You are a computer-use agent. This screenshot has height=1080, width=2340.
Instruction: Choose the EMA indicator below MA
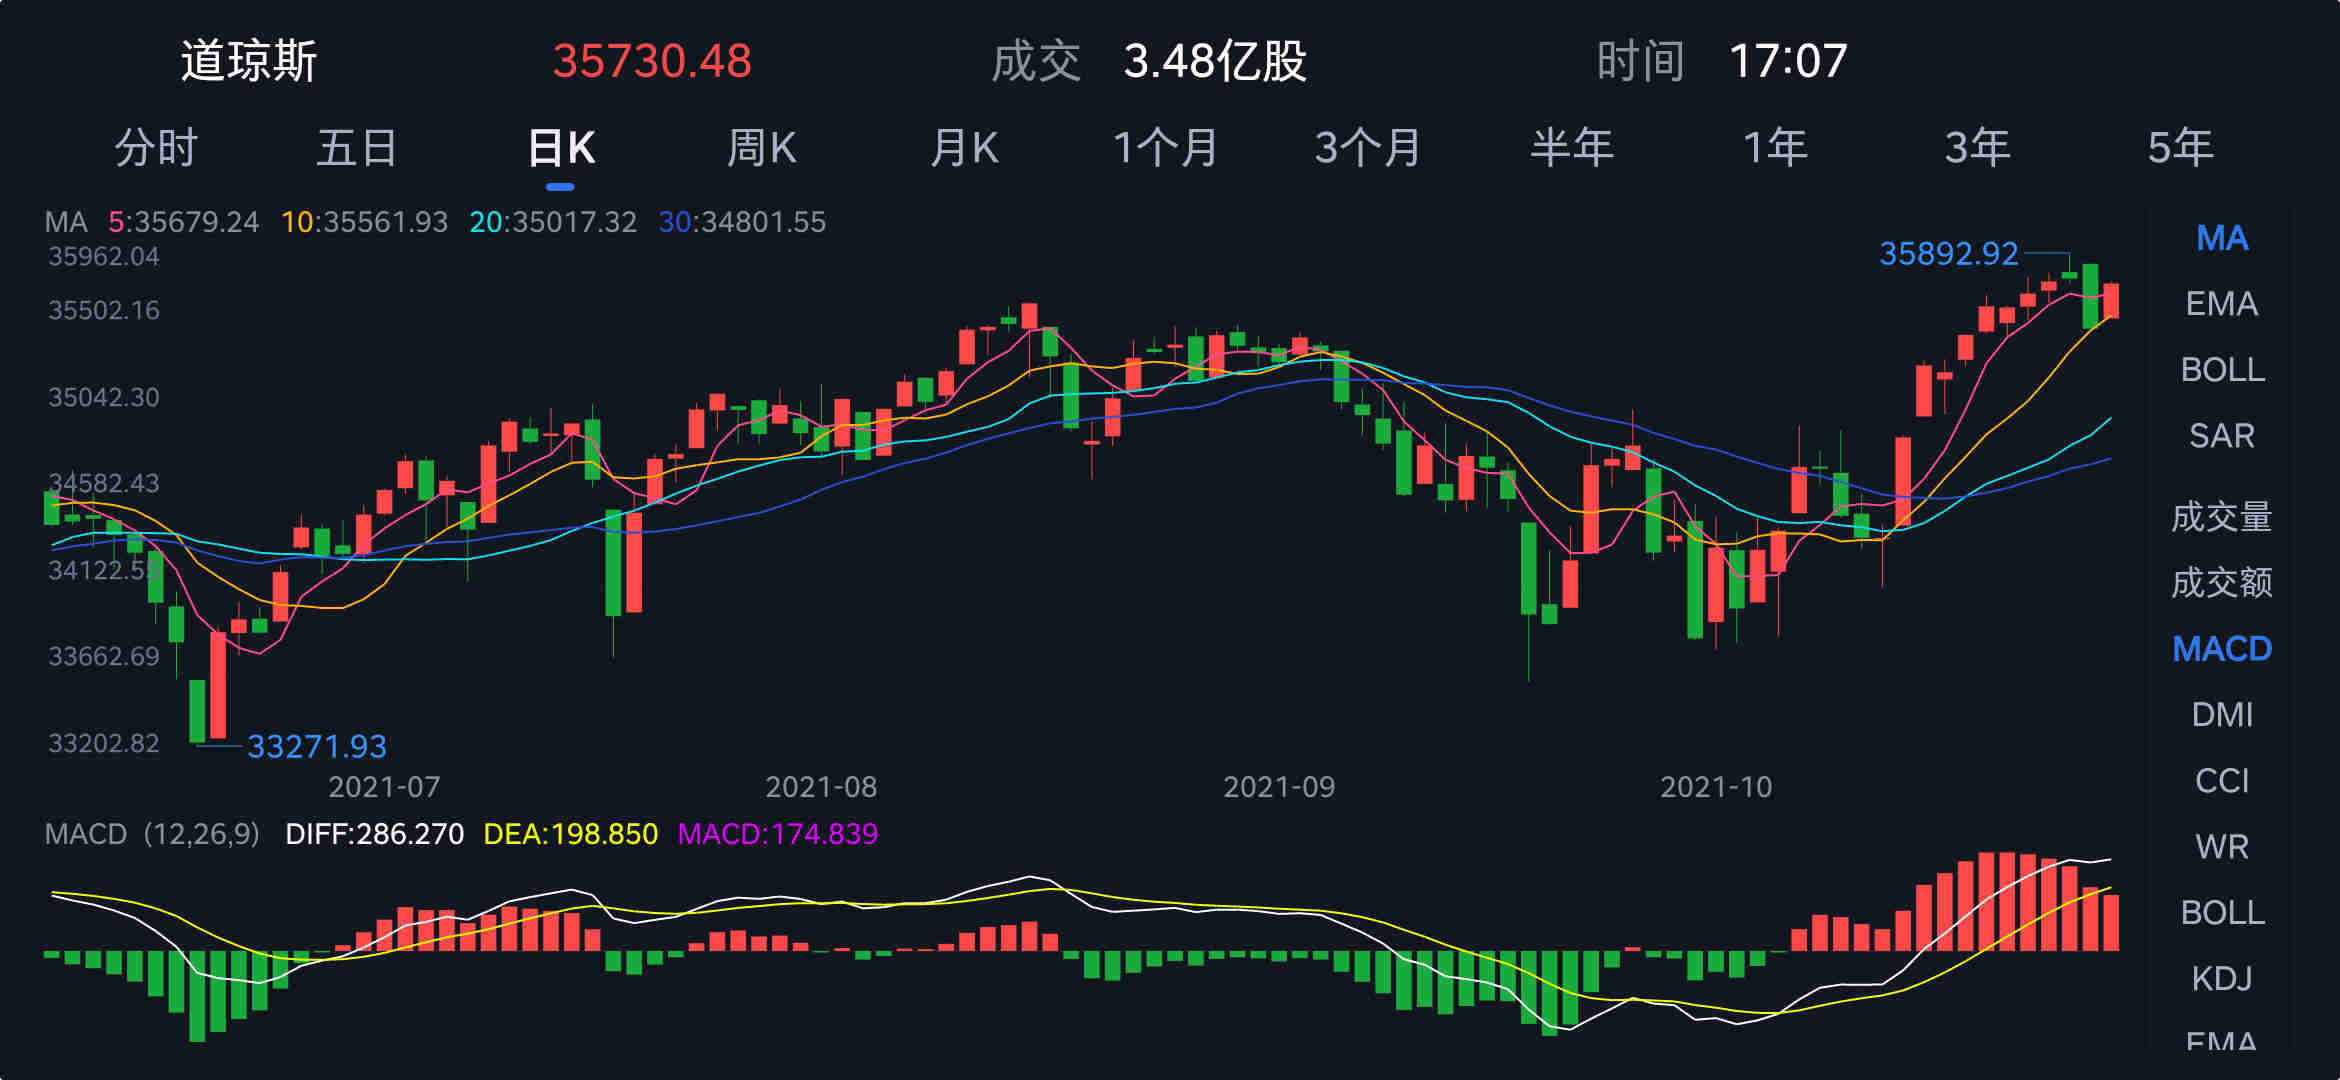2222,303
